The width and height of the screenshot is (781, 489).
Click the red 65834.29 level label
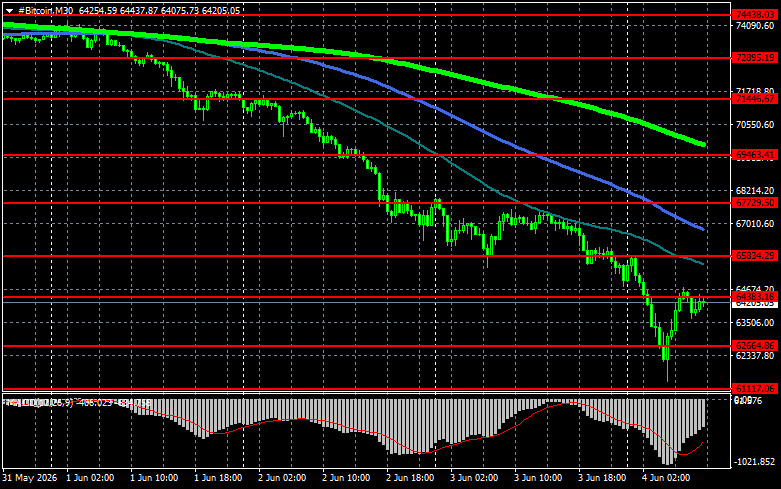pyautogui.click(x=755, y=255)
